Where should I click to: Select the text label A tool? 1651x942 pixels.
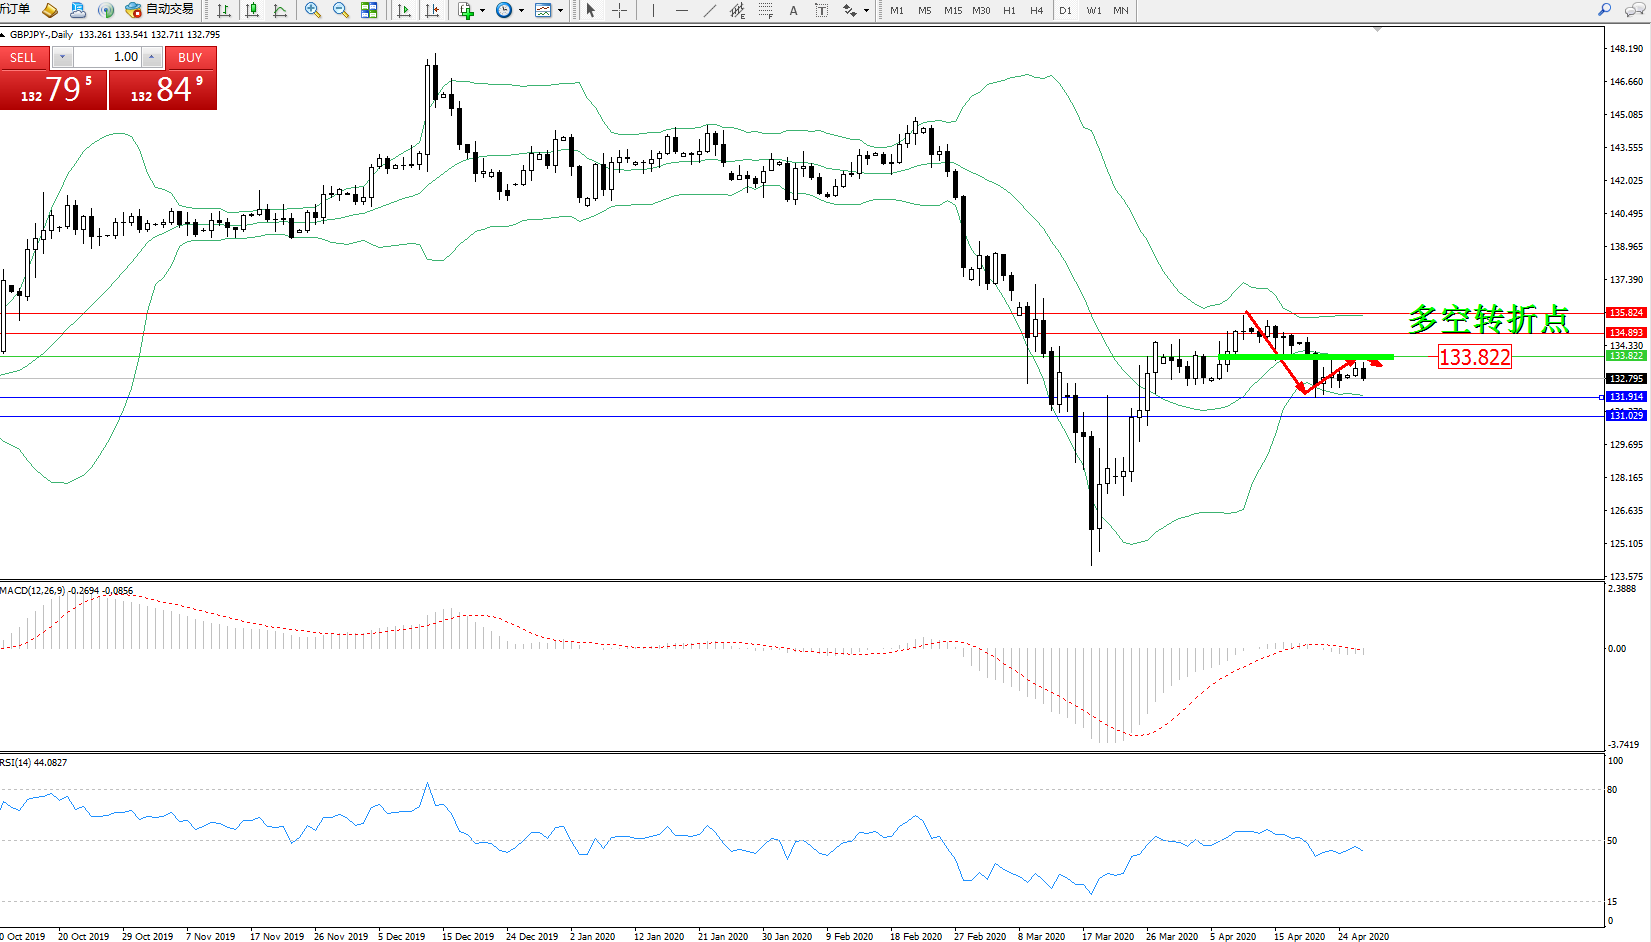[x=793, y=10]
